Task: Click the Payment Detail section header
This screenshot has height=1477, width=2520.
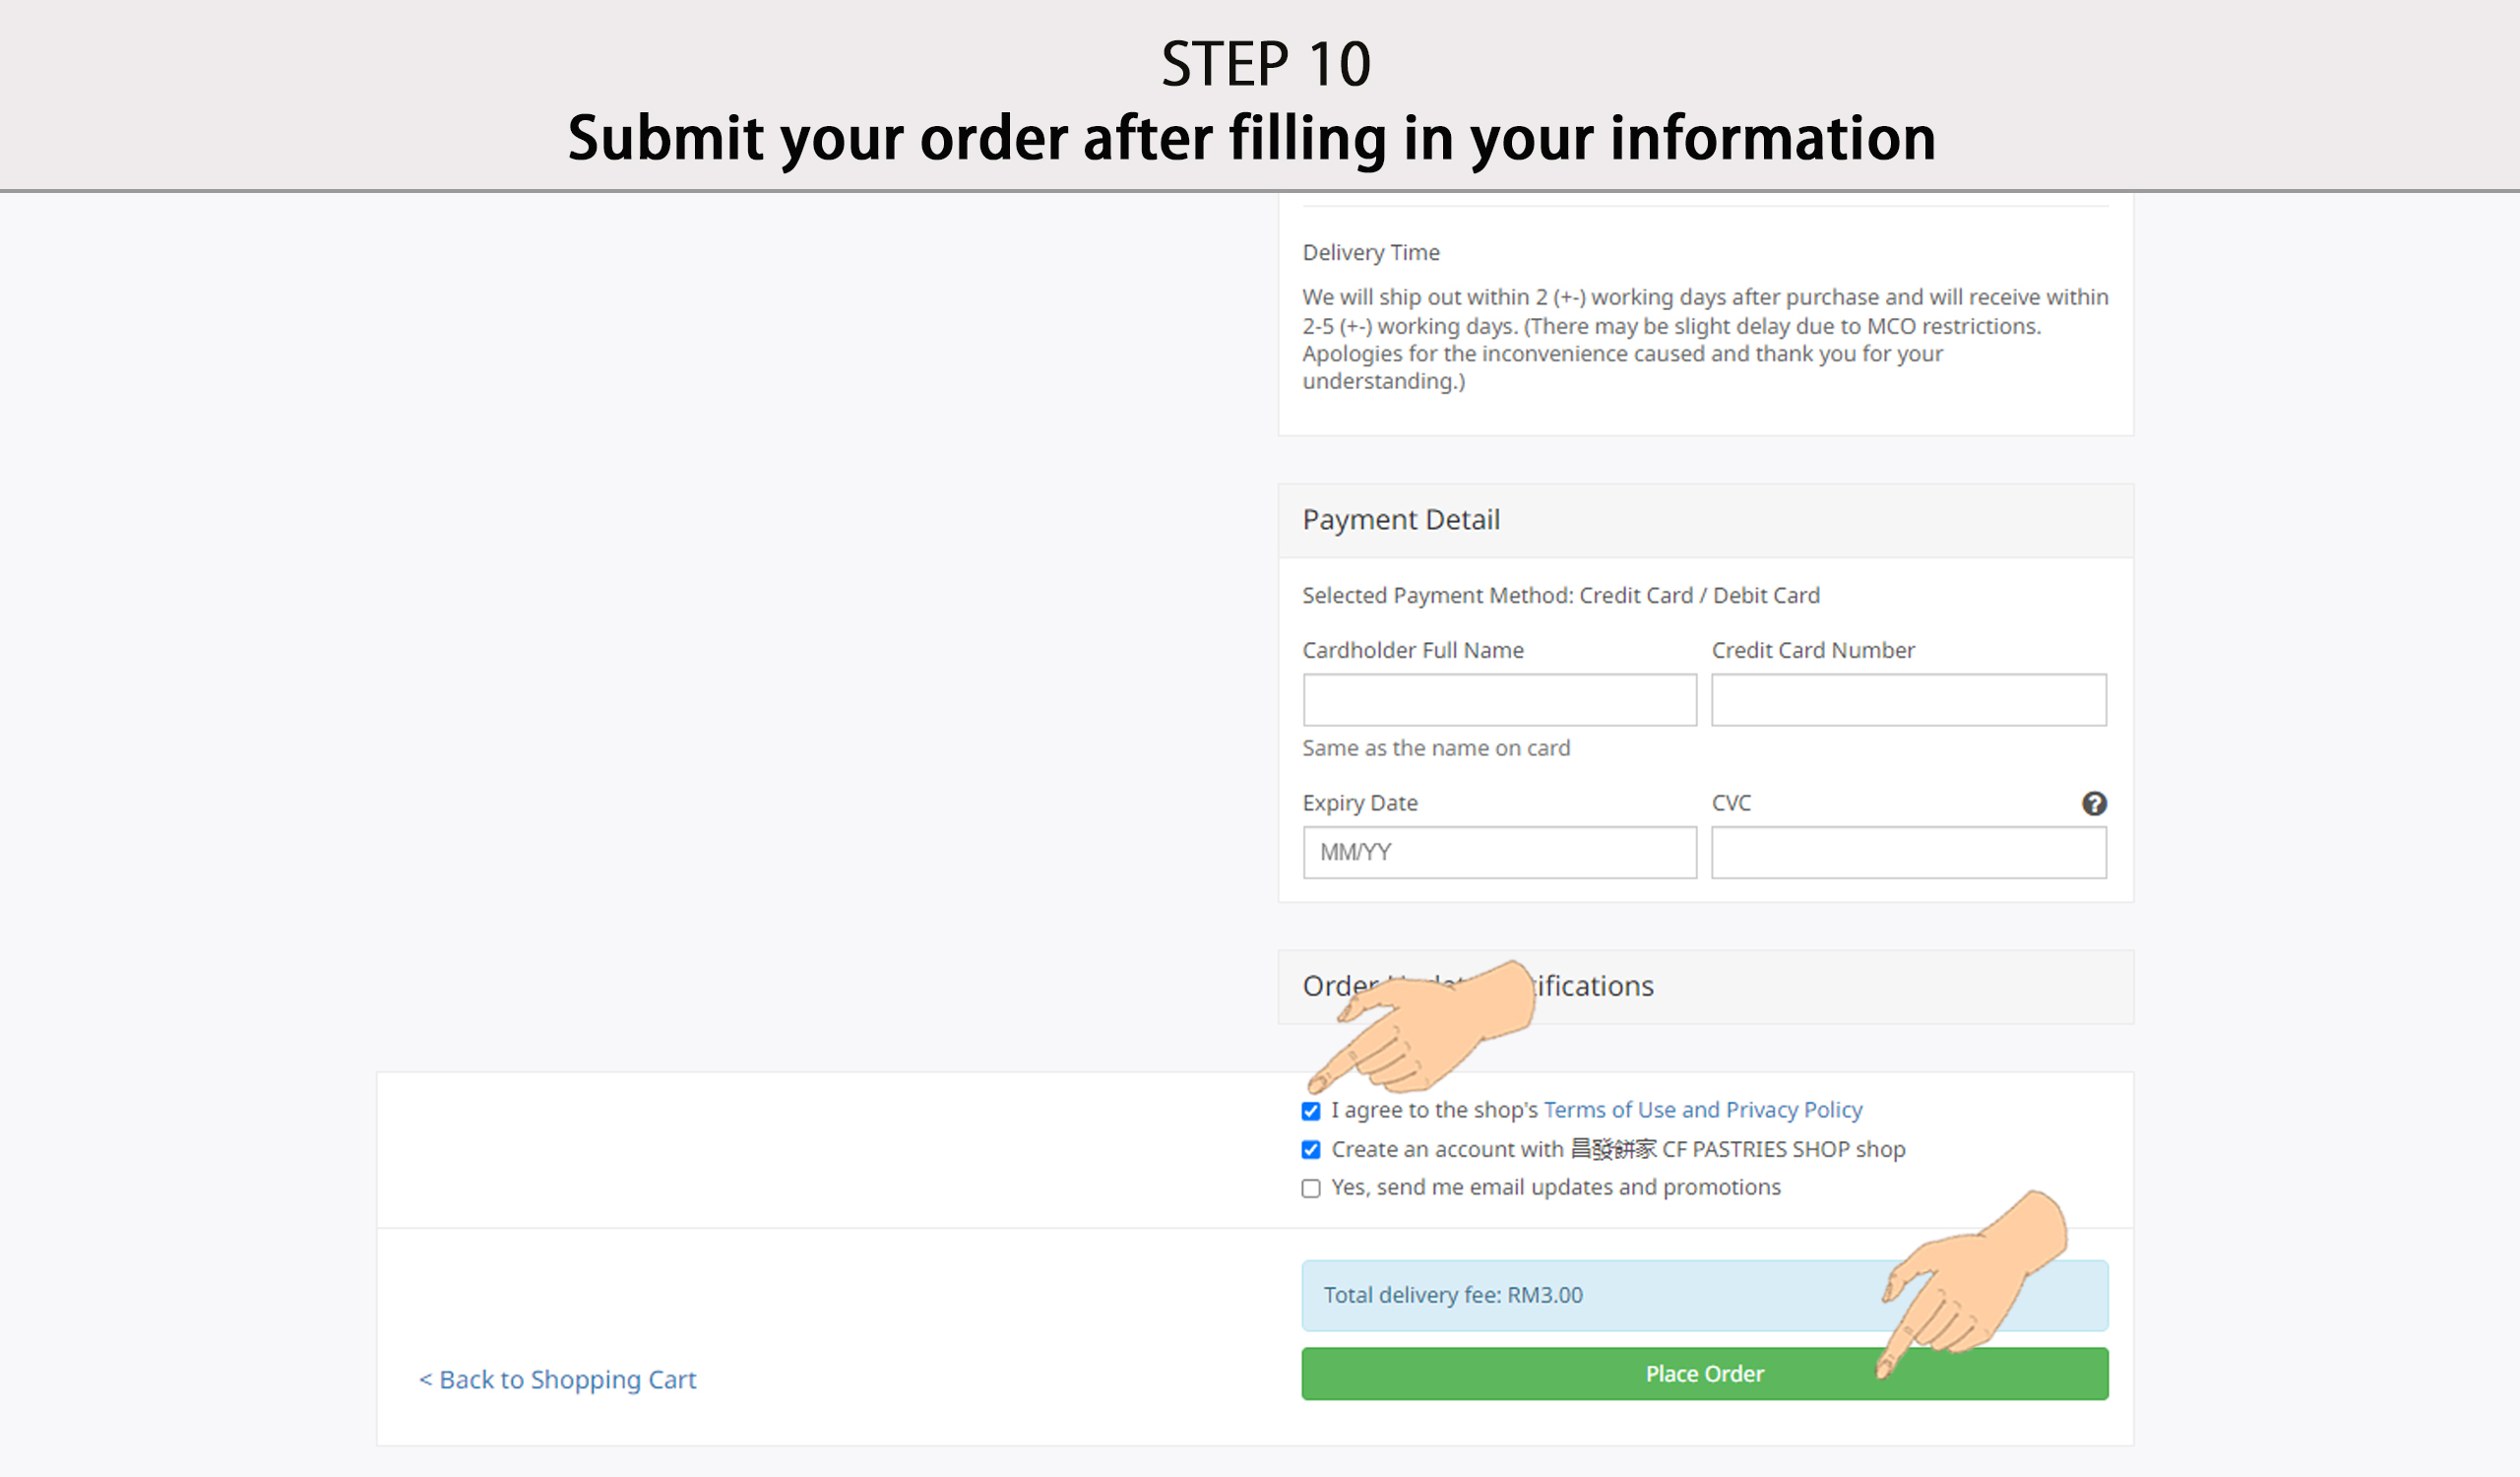Action: pos(1401,520)
